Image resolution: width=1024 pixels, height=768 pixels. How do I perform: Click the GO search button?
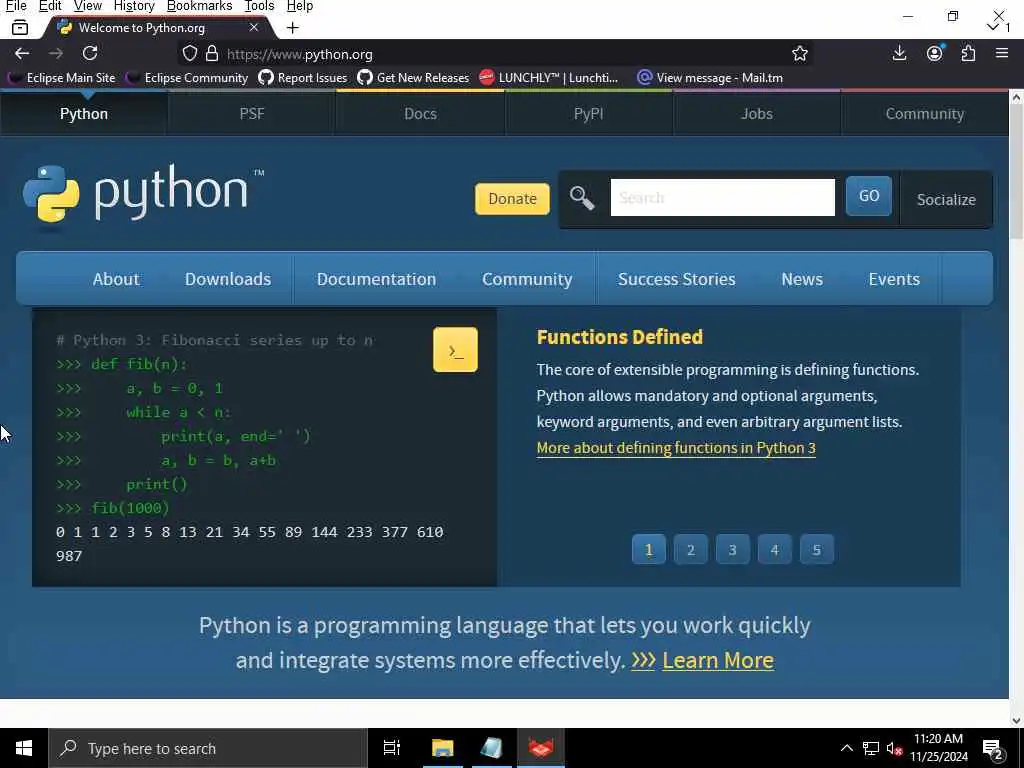pyautogui.click(x=869, y=196)
